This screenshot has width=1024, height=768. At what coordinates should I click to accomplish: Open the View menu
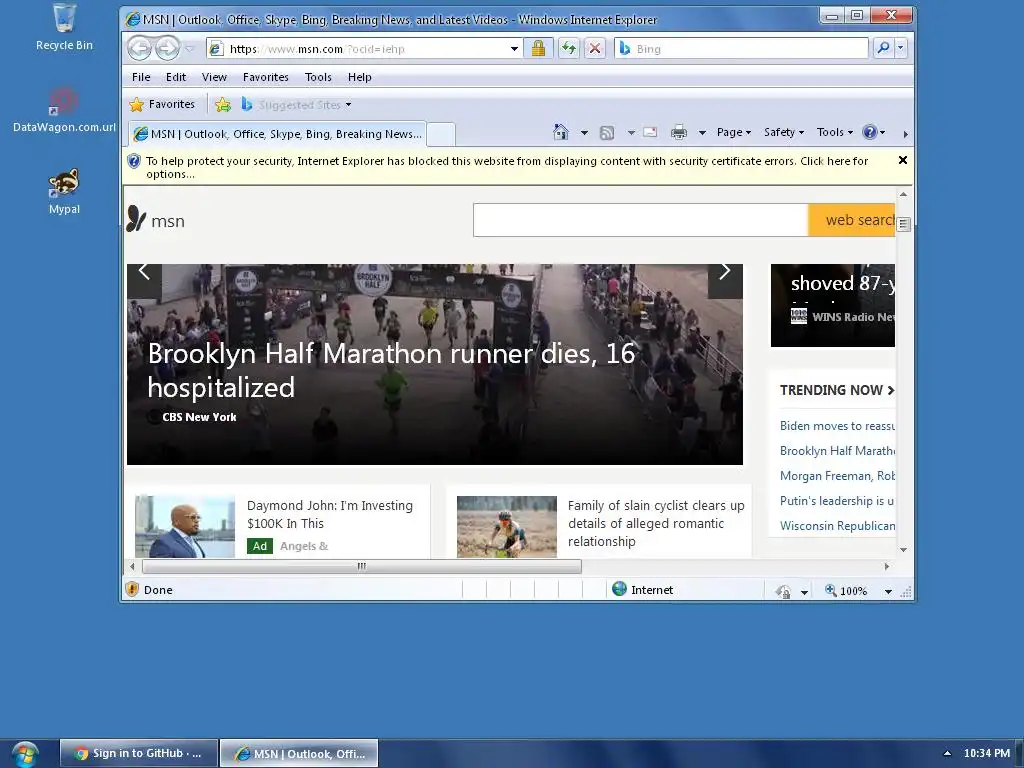(x=214, y=77)
